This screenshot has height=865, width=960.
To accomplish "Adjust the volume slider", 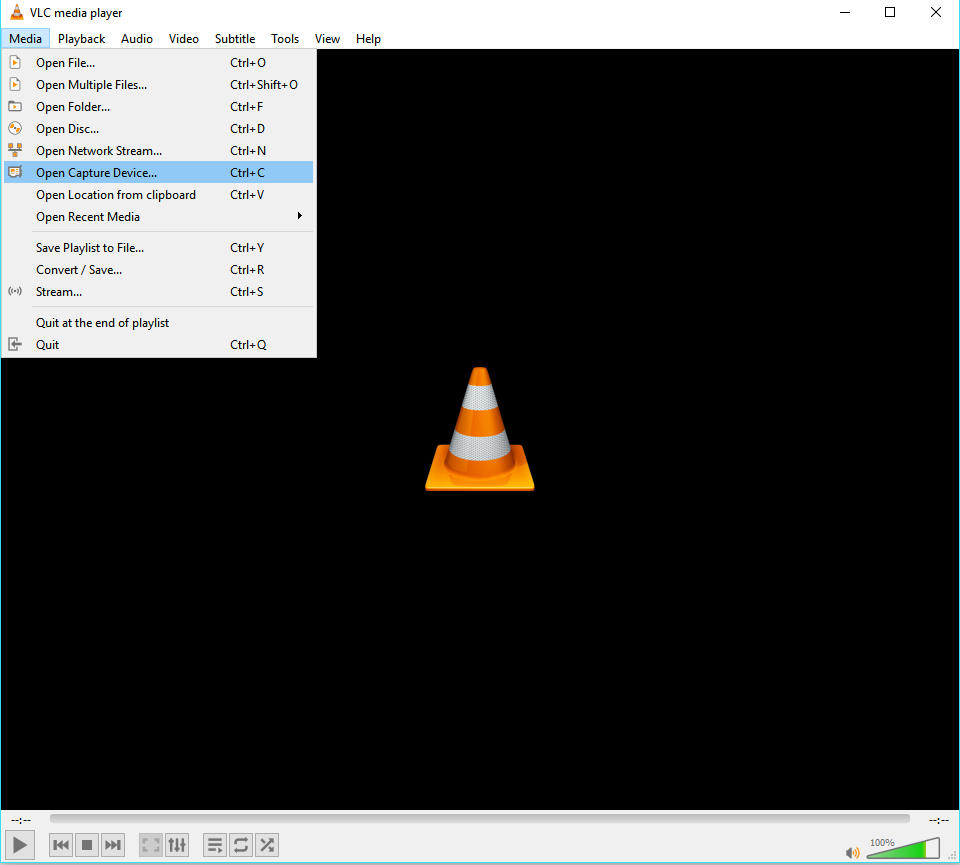I will click(902, 850).
